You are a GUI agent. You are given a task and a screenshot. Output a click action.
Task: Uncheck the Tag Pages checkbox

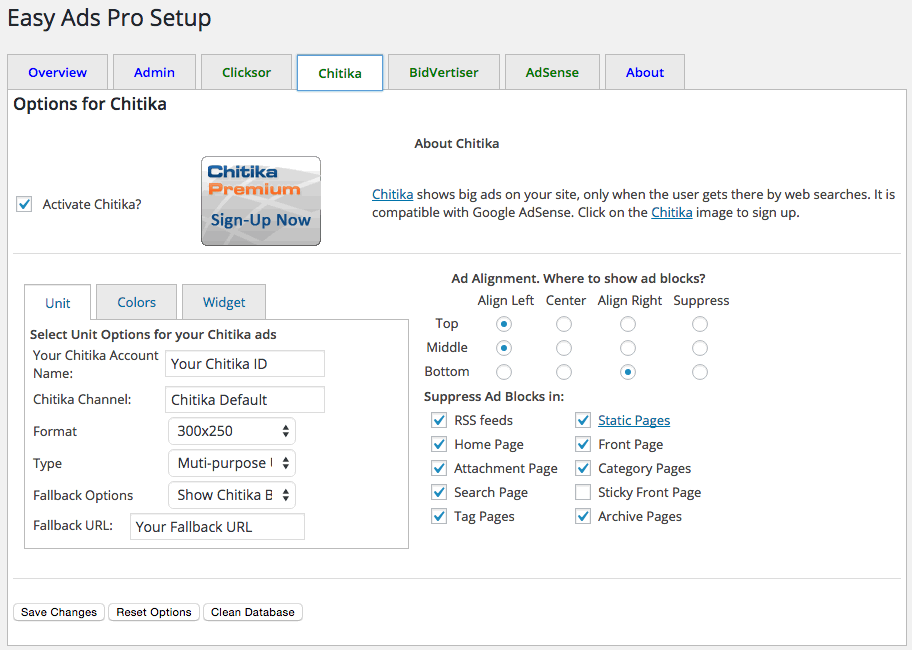click(x=439, y=516)
